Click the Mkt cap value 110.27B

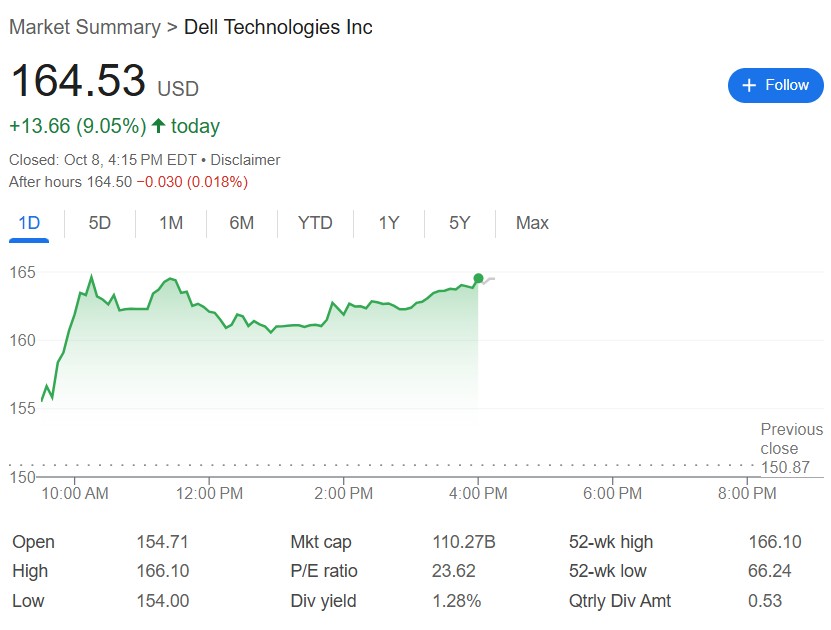[463, 542]
